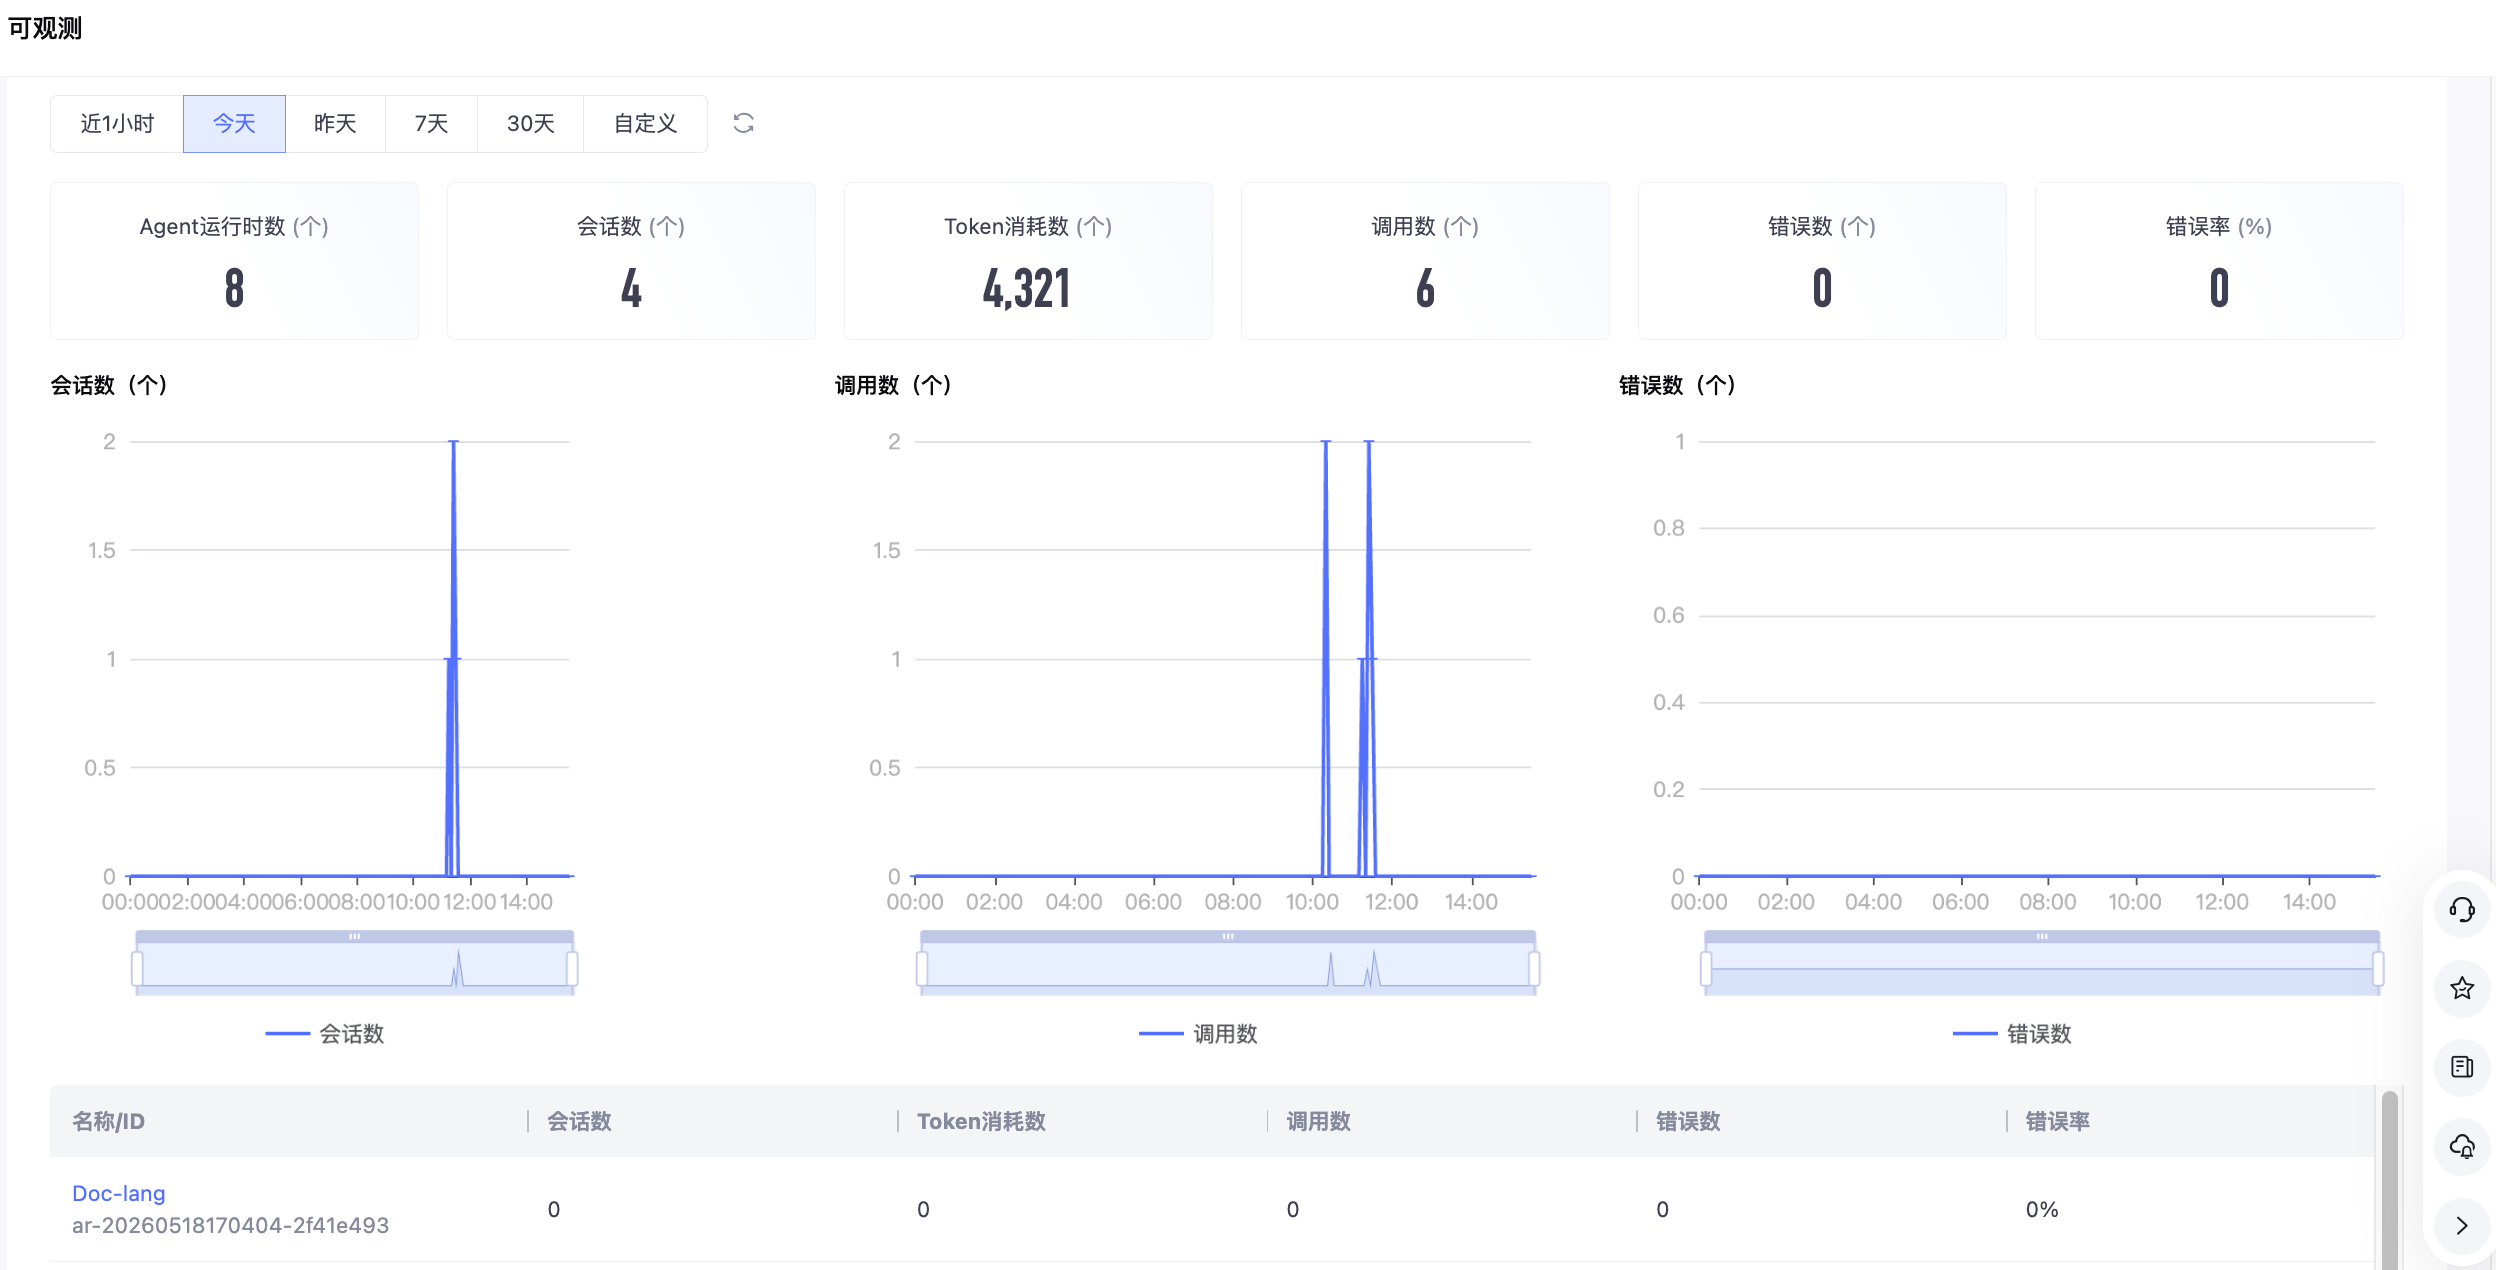Viewport: 2496px width, 1270px height.
Task: Toggle the 错误数 legend series
Action: pyautogui.click(x=2012, y=1034)
